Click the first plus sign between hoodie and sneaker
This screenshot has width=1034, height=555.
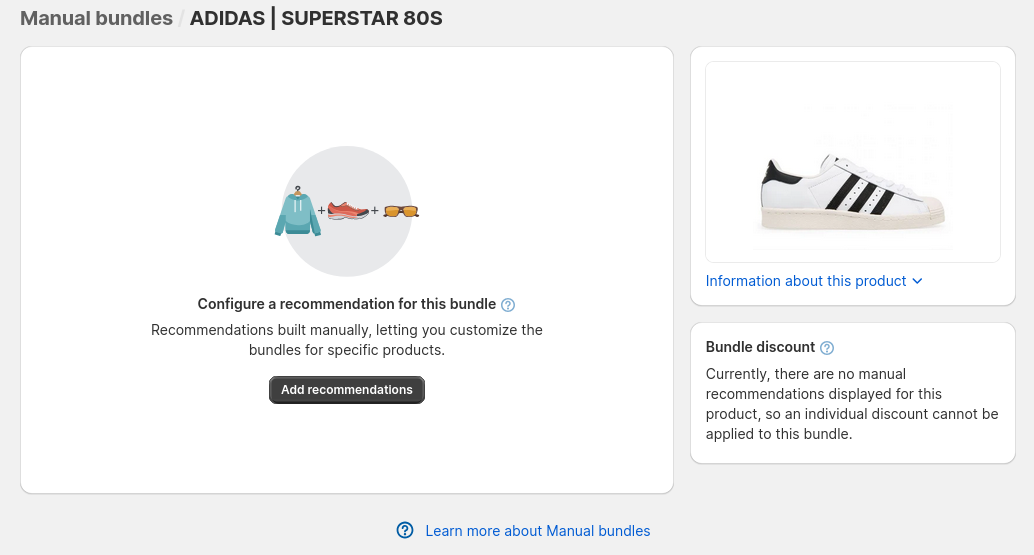tap(322, 211)
